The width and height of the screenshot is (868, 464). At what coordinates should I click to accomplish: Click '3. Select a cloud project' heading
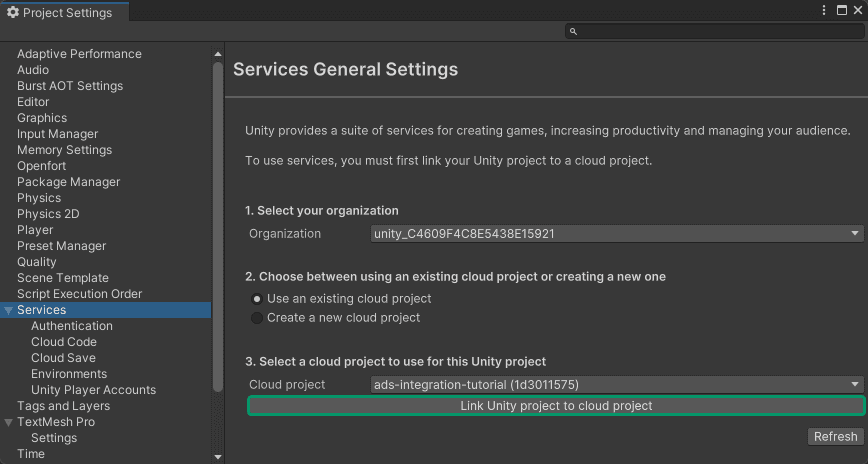point(395,362)
